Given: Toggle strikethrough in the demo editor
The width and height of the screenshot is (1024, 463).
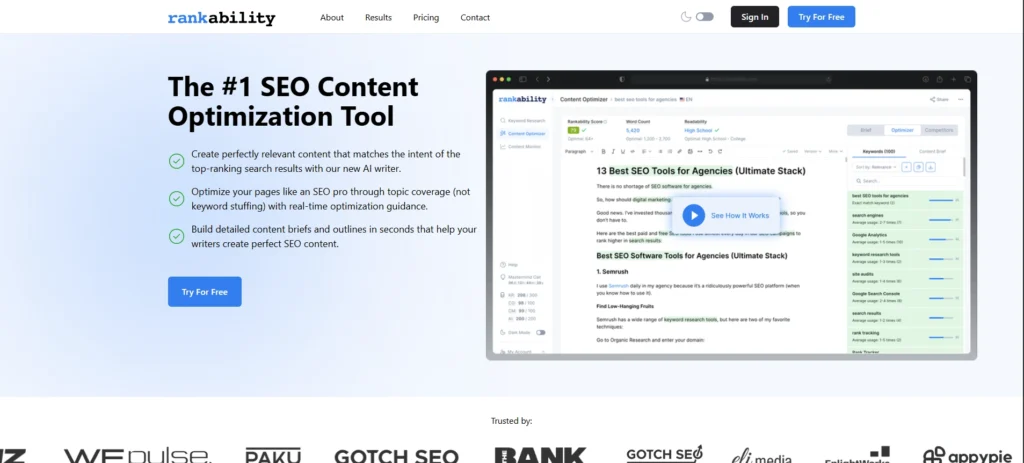Looking at the screenshot, I should click(633, 152).
